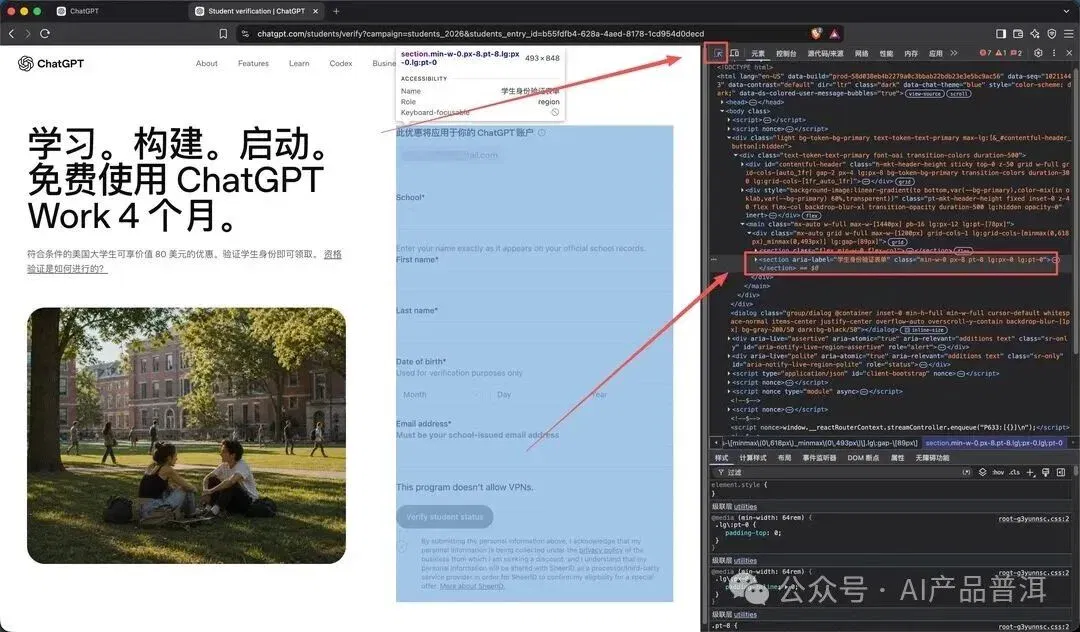Viewport: 1080px width, 632px height.
Task: Click the Brave VPN shield icon
Action: coord(1052,33)
